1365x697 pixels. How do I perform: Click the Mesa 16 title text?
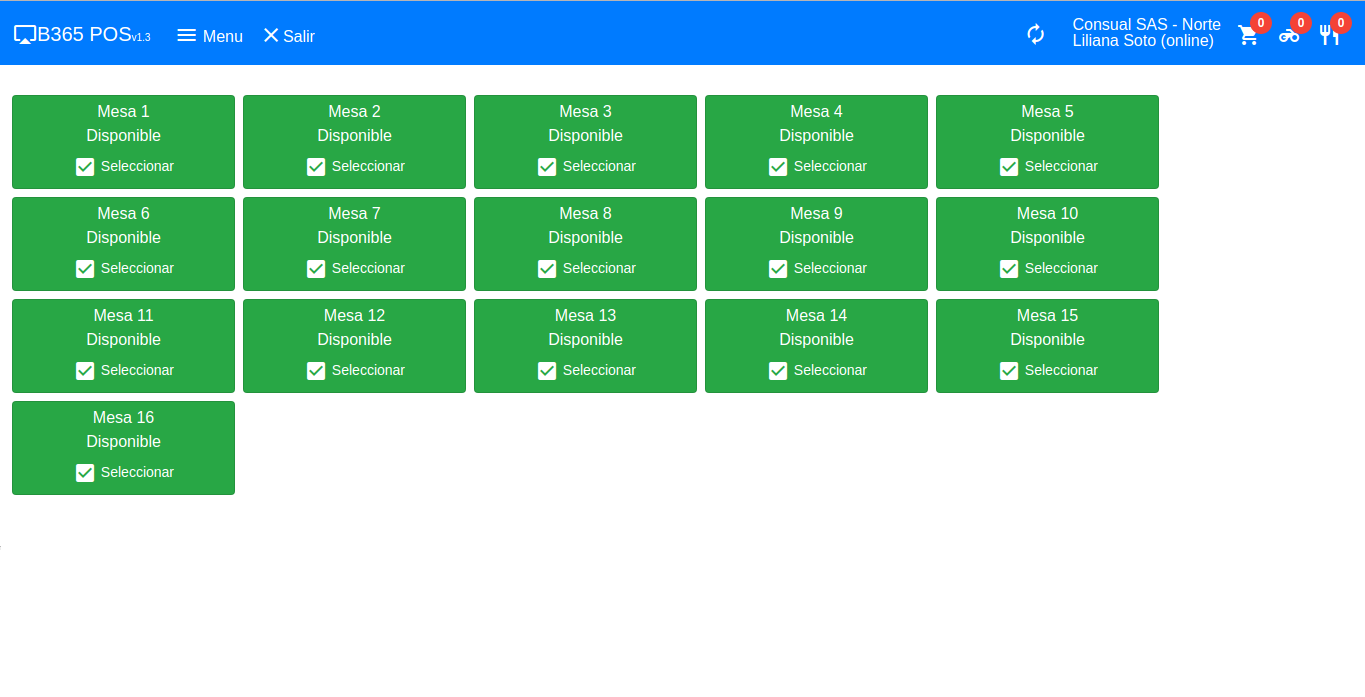[124, 418]
